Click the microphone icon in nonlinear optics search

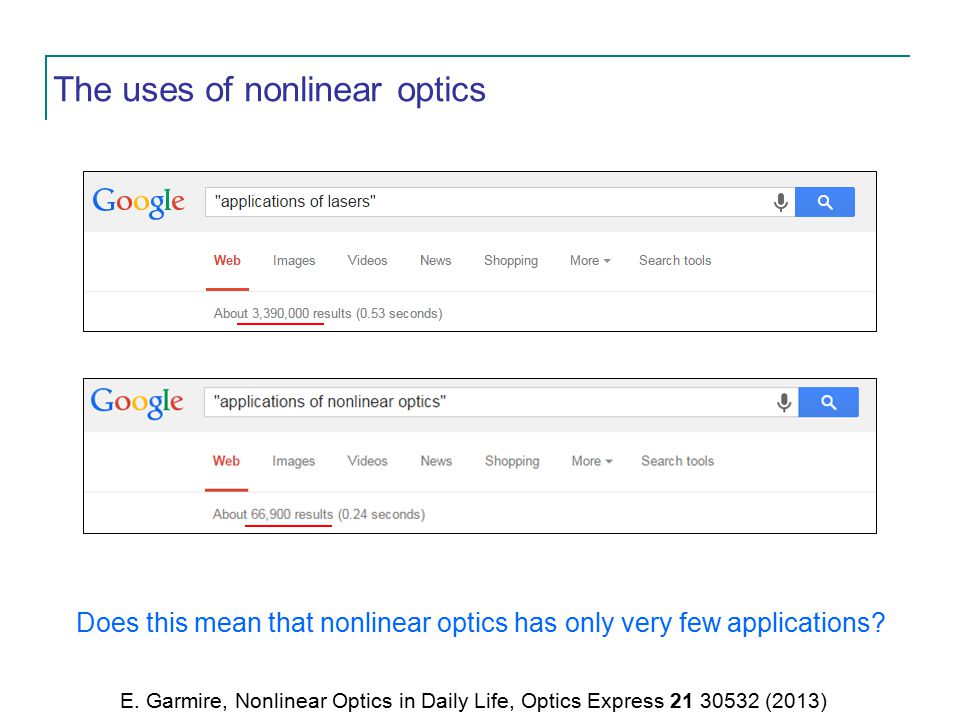[x=784, y=402]
